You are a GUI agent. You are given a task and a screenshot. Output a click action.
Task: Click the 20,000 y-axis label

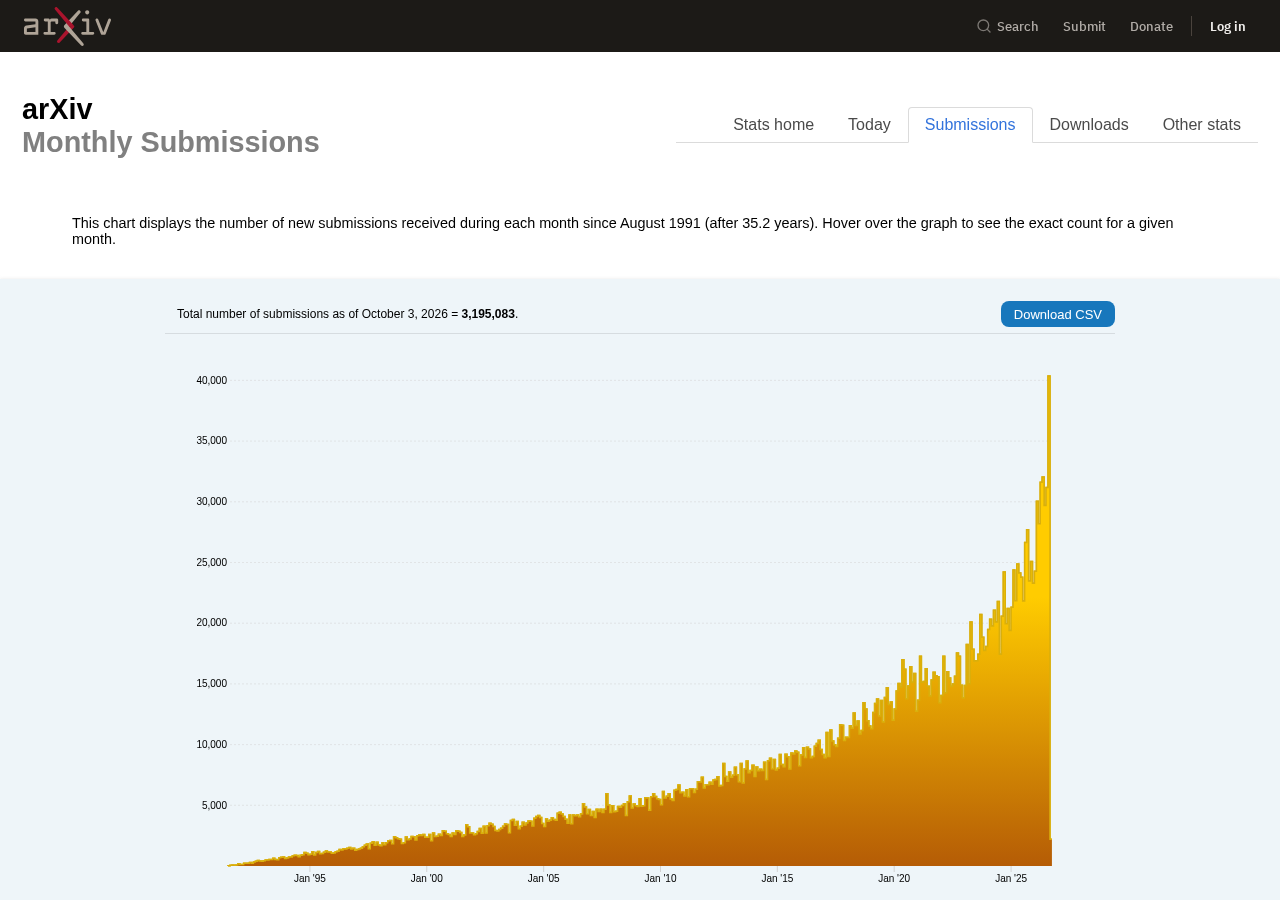tap(211, 623)
